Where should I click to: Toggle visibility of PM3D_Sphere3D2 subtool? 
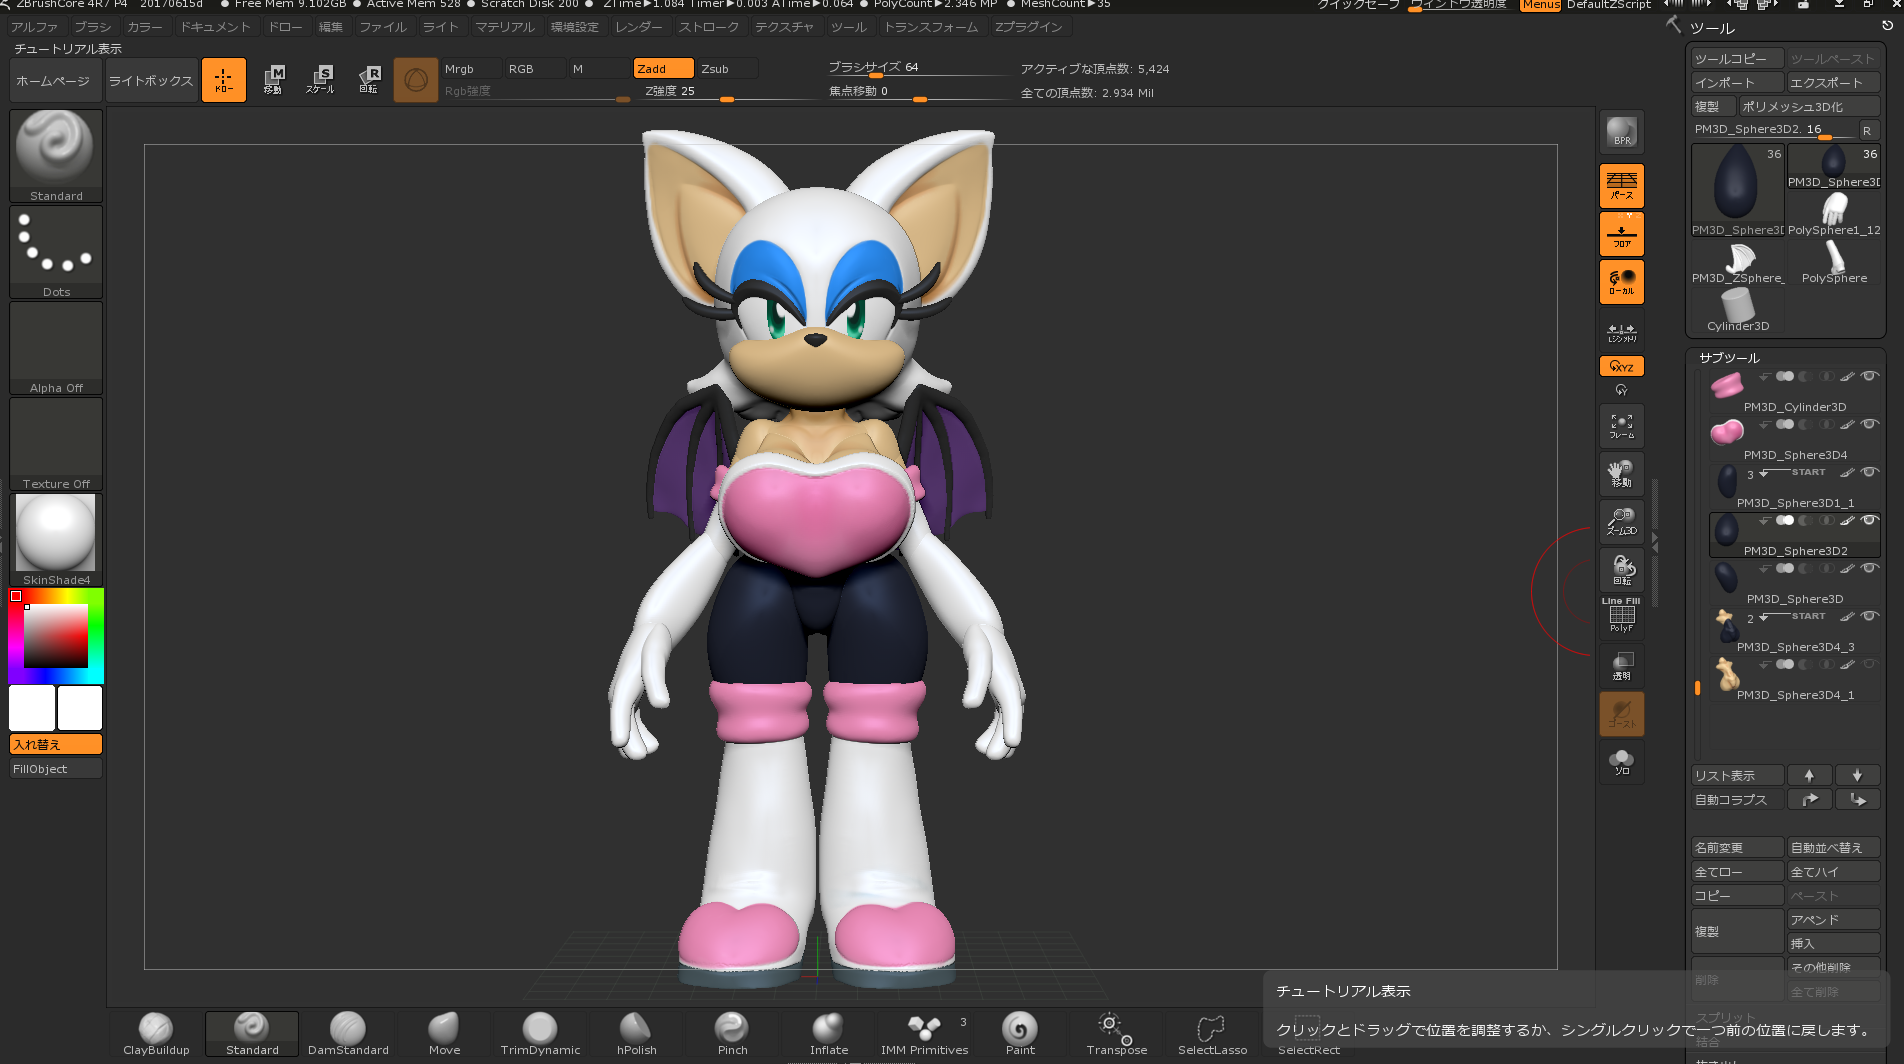click(1868, 520)
